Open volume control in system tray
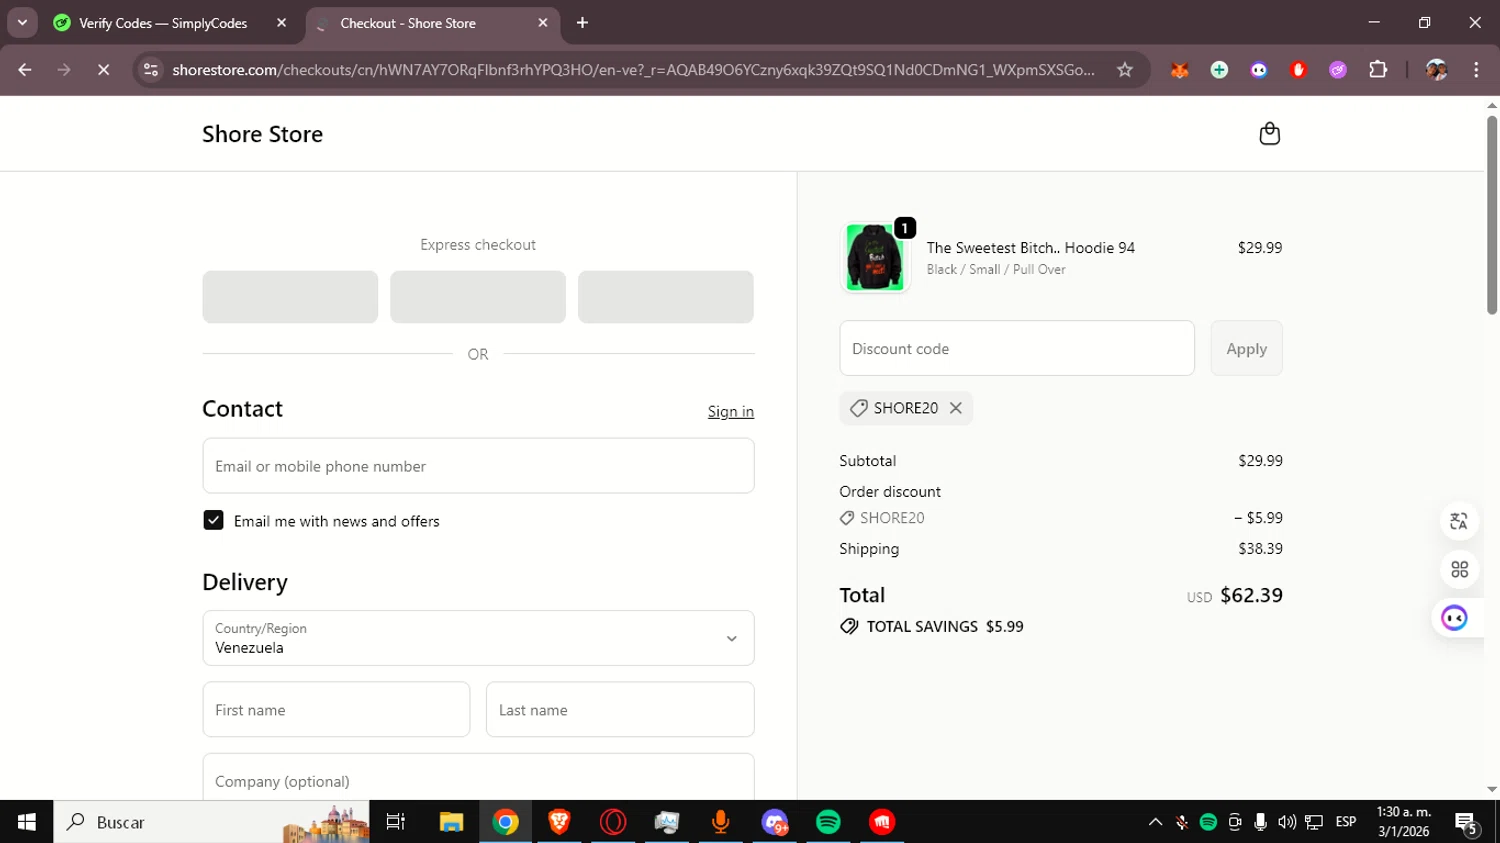The width and height of the screenshot is (1500, 843). point(1287,822)
